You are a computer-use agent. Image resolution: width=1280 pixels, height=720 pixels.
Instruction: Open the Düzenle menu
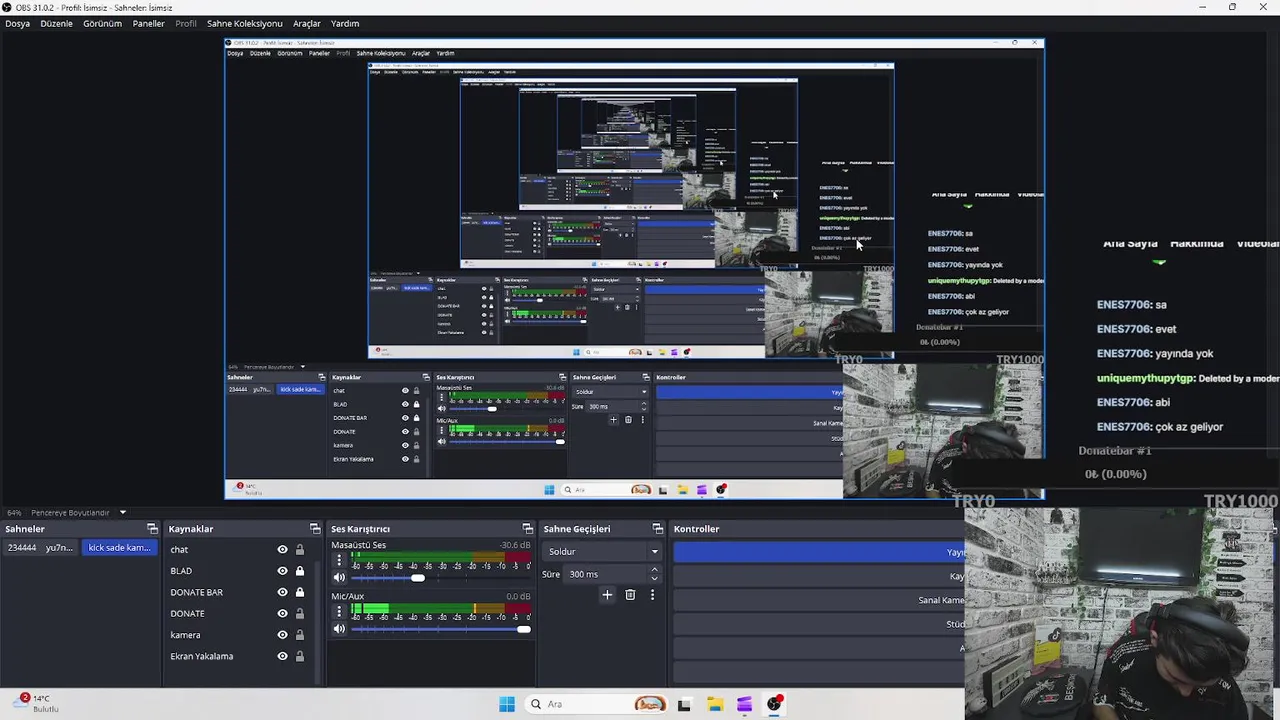click(56, 23)
